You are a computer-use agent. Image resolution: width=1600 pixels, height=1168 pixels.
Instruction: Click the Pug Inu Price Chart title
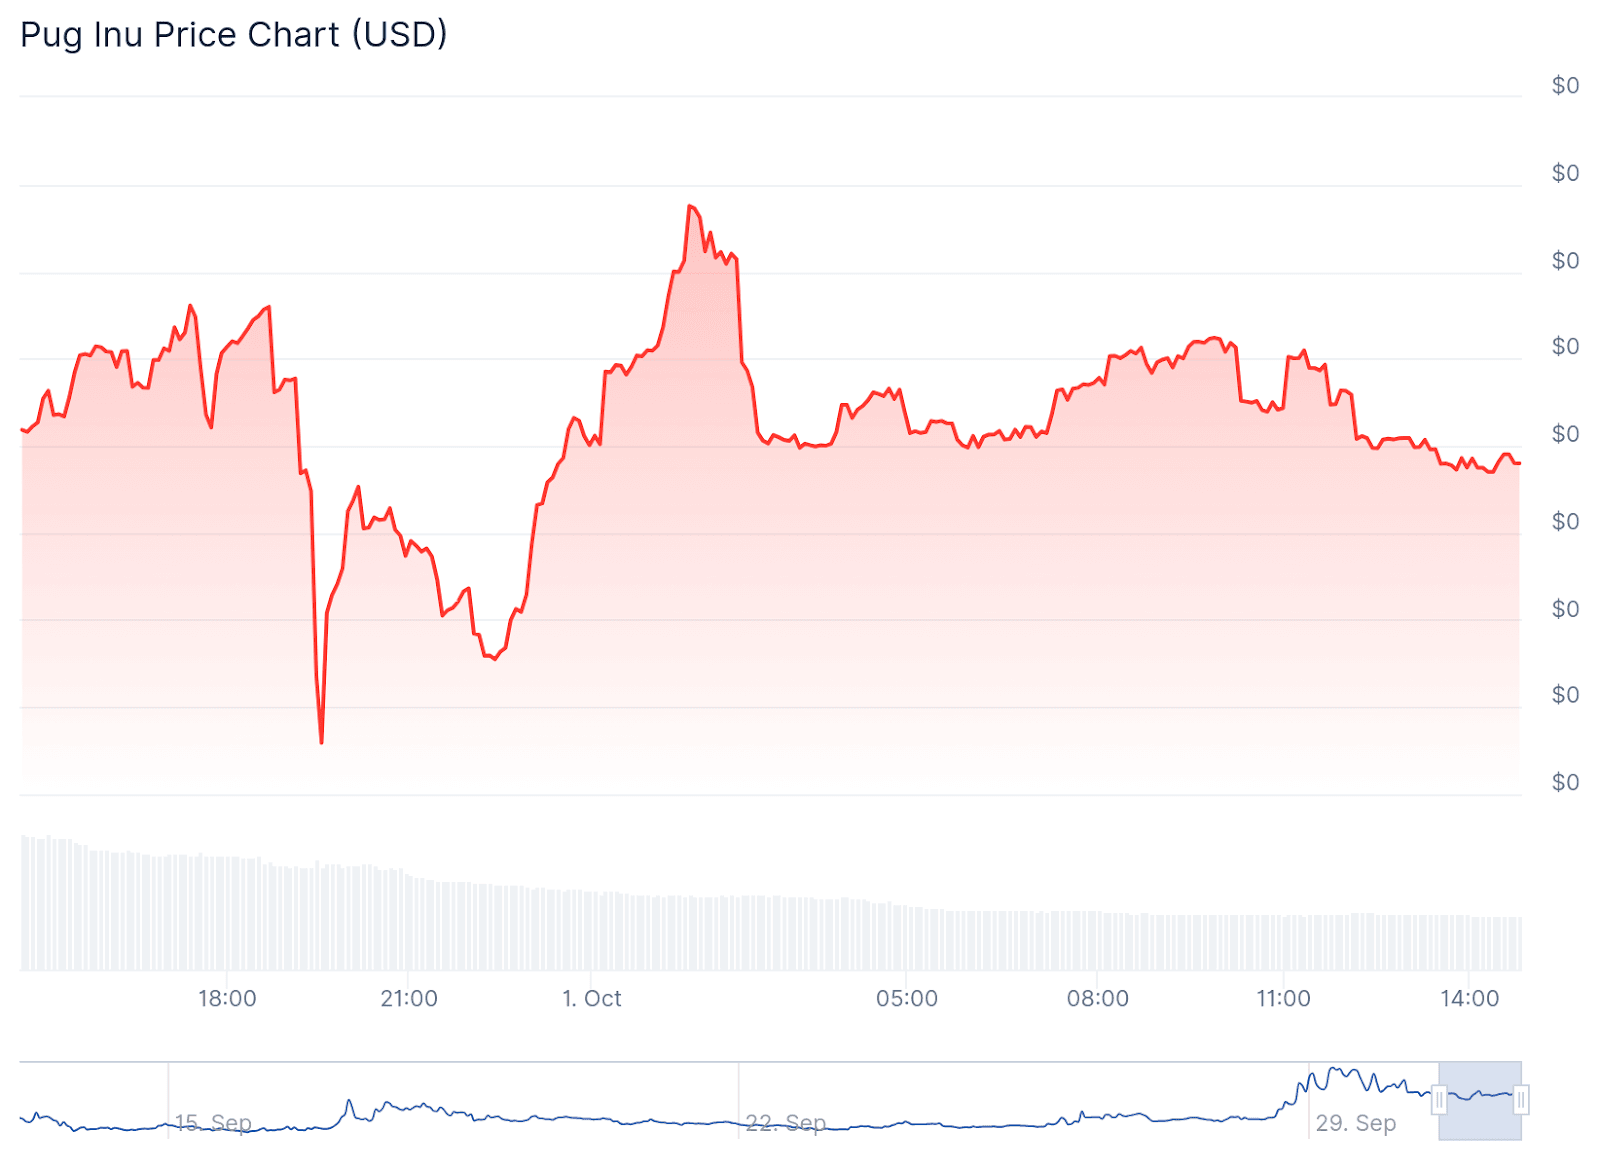click(x=234, y=35)
